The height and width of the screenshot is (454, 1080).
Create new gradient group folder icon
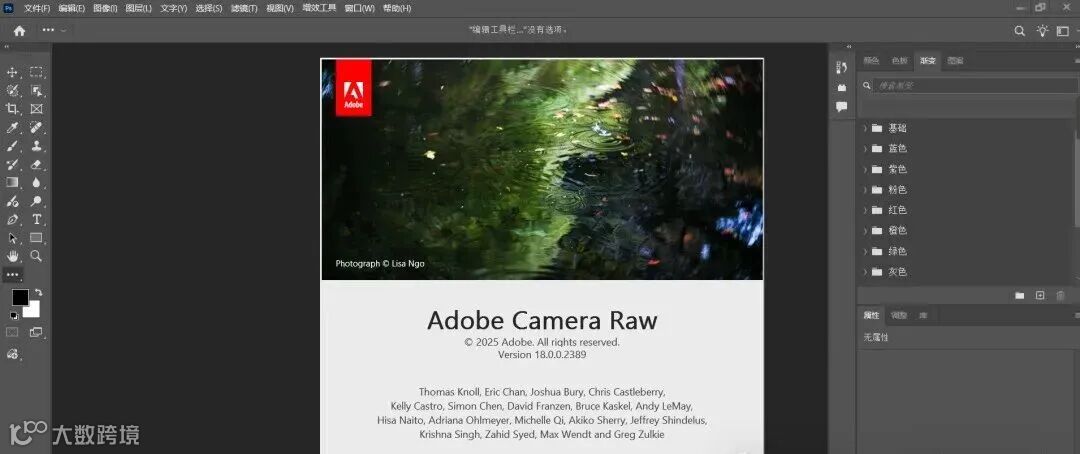[x=1019, y=296]
